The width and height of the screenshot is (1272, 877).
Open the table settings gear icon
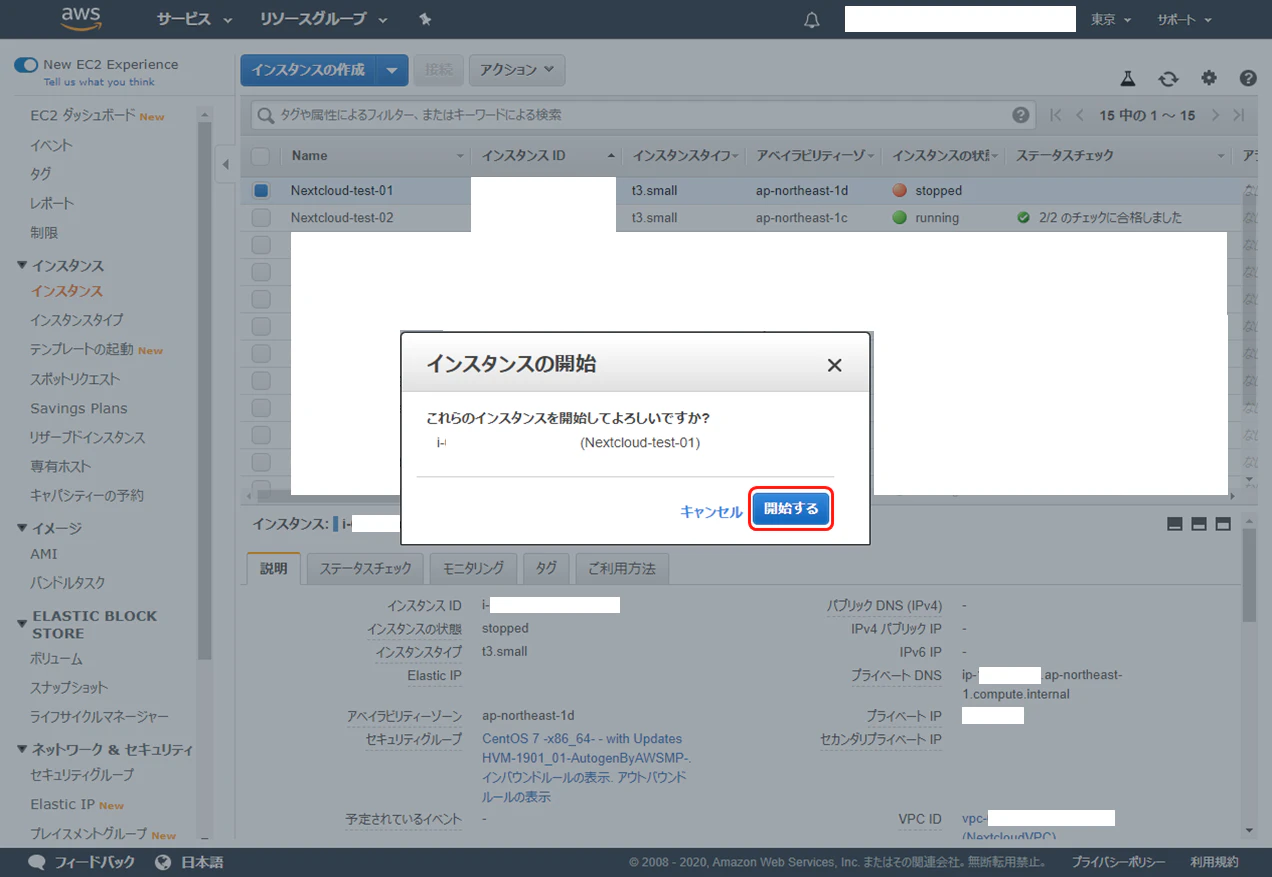pyautogui.click(x=1209, y=78)
